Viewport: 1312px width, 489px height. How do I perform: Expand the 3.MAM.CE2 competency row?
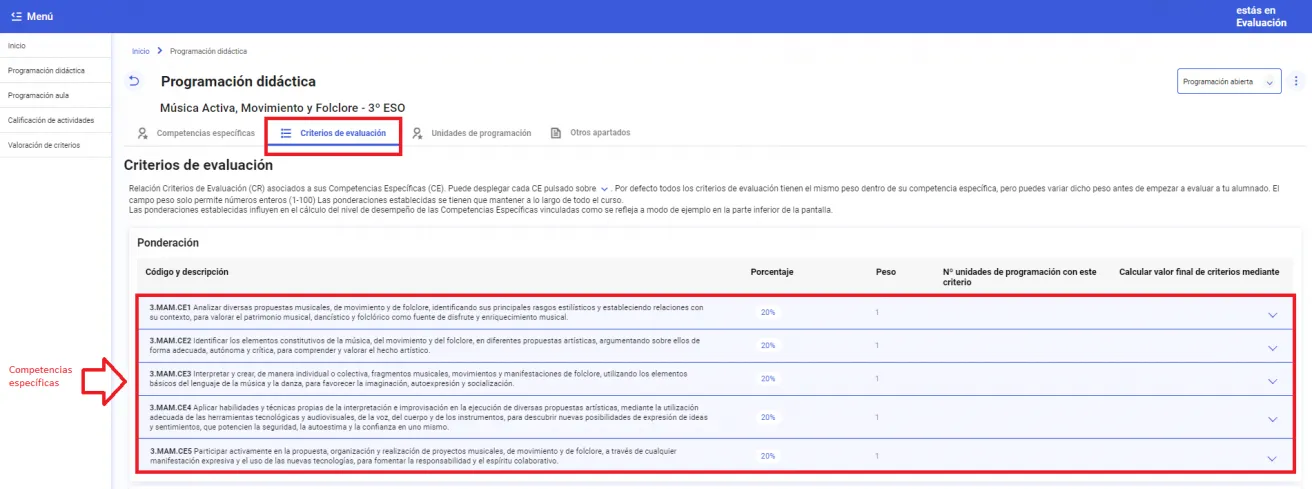tap(1272, 348)
